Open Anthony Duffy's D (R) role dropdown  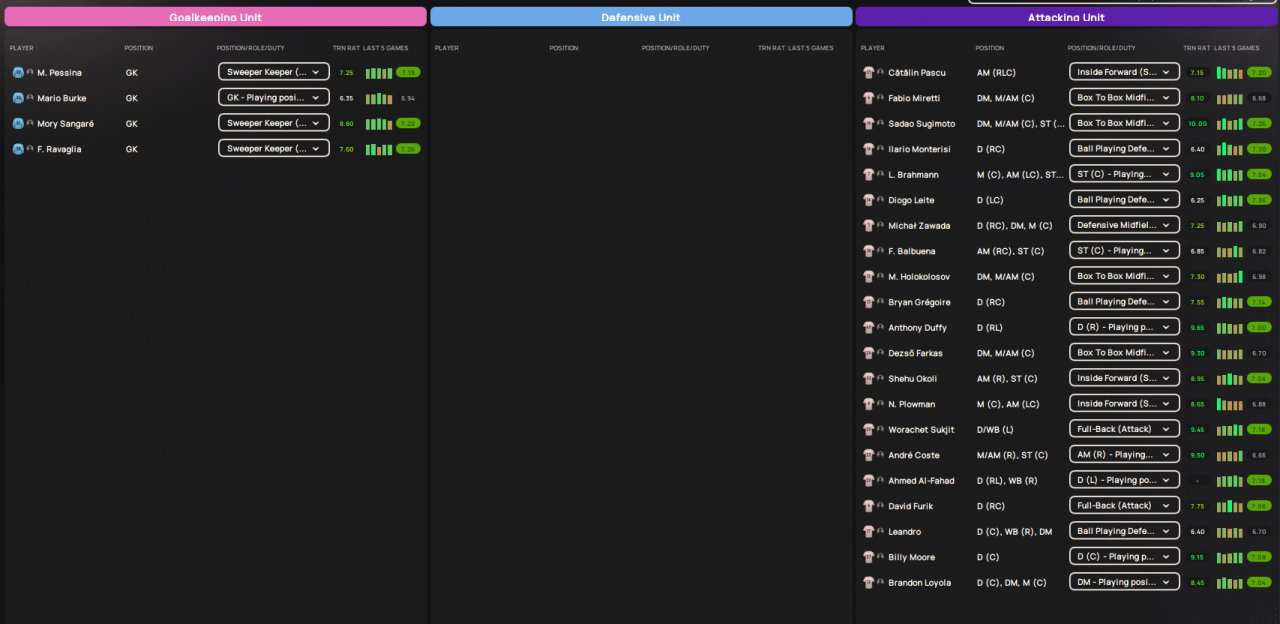click(x=1124, y=327)
